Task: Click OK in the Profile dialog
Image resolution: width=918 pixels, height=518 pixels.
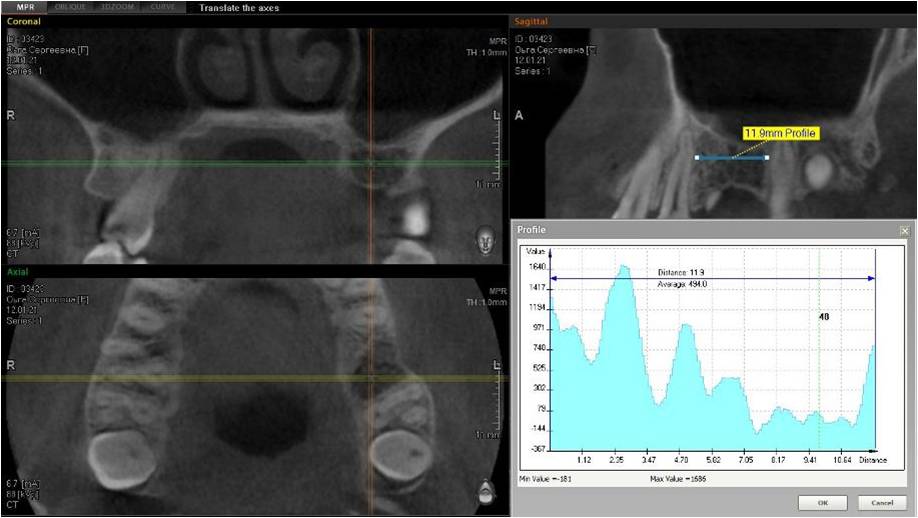Action: pyautogui.click(x=823, y=503)
